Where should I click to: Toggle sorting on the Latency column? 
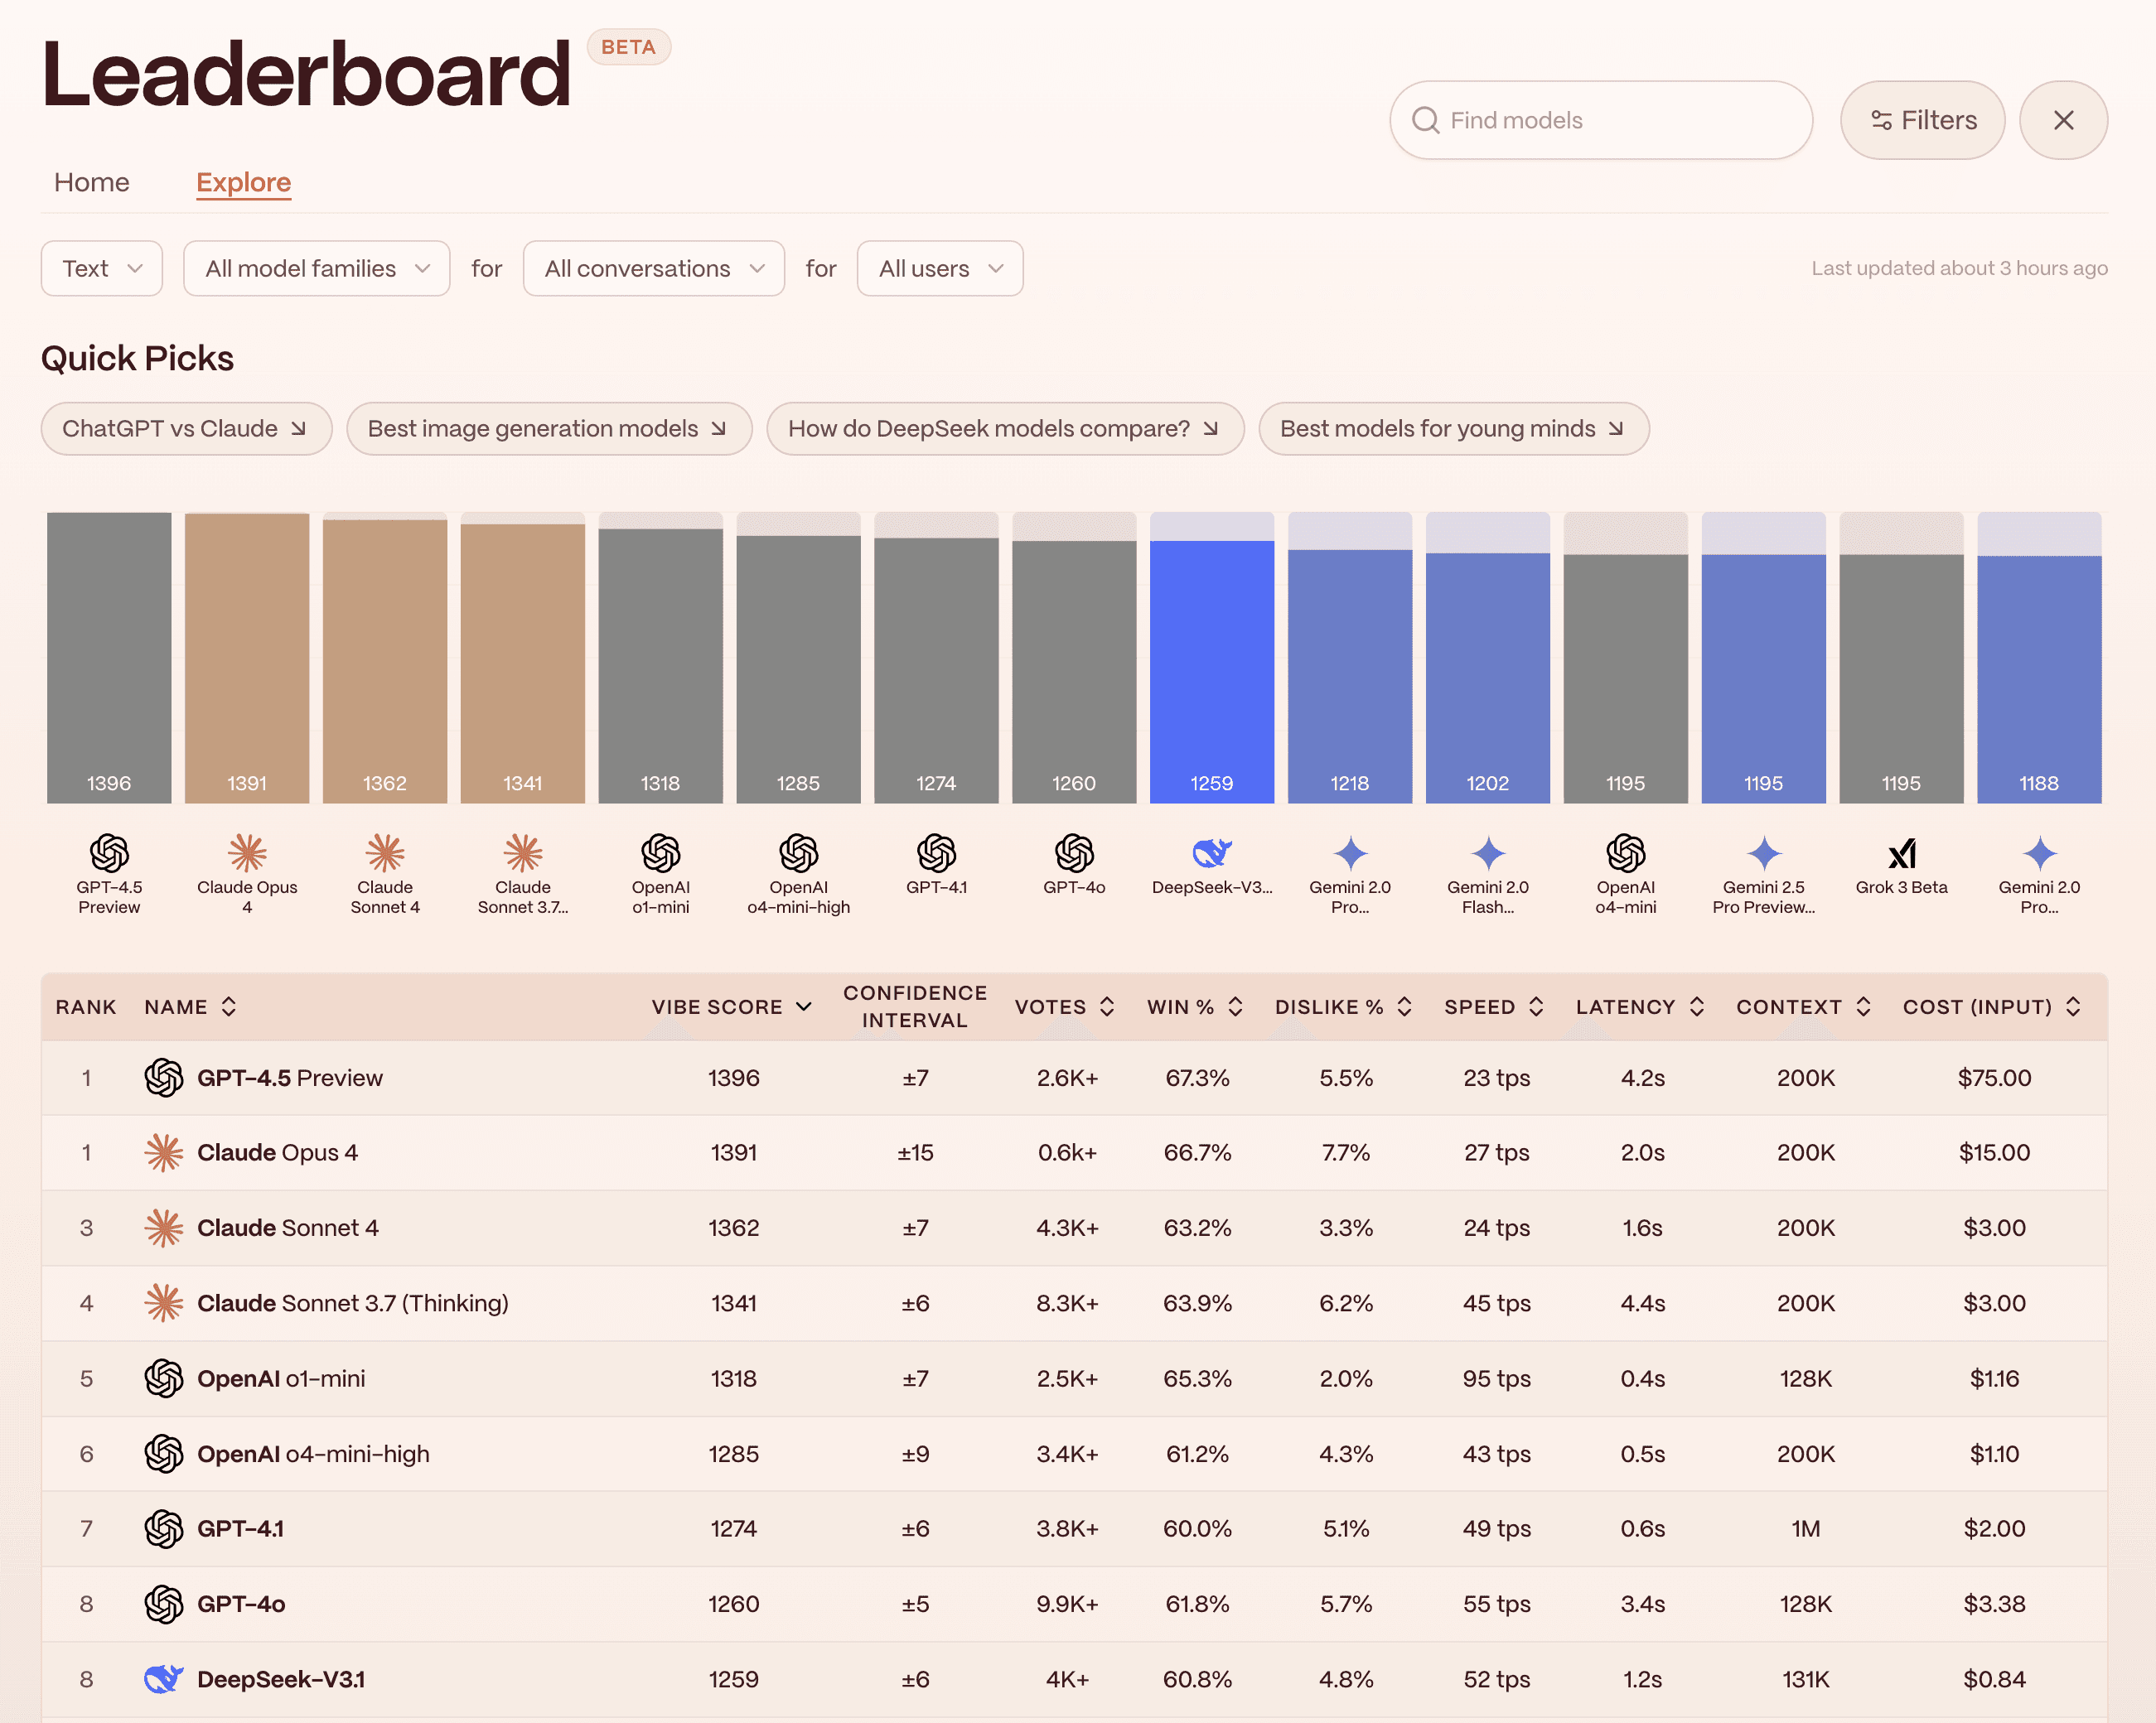click(x=1696, y=1007)
